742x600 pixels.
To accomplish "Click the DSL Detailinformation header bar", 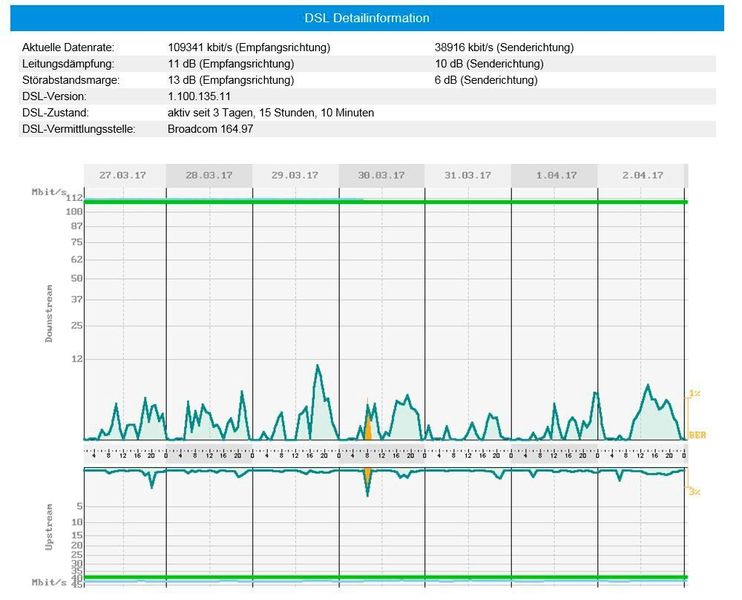I will pos(367,18).
